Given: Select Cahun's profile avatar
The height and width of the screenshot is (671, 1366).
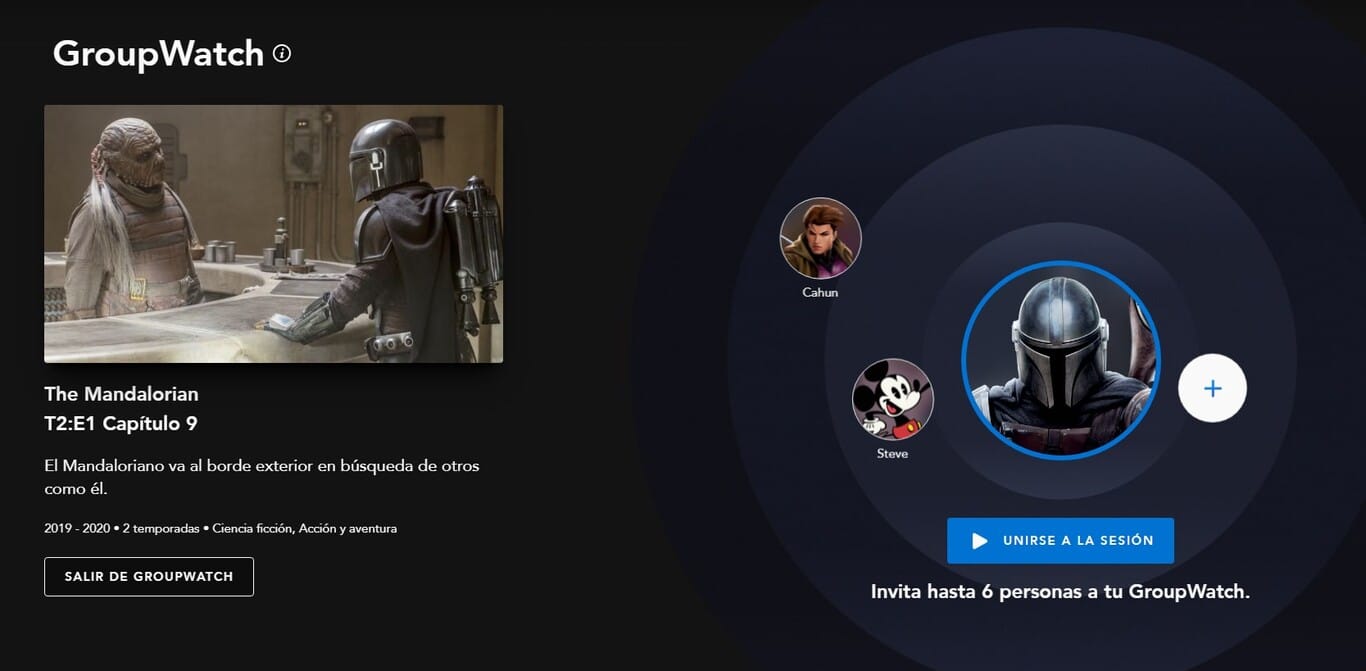Looking at the screenshot, I should pos(820,238).
